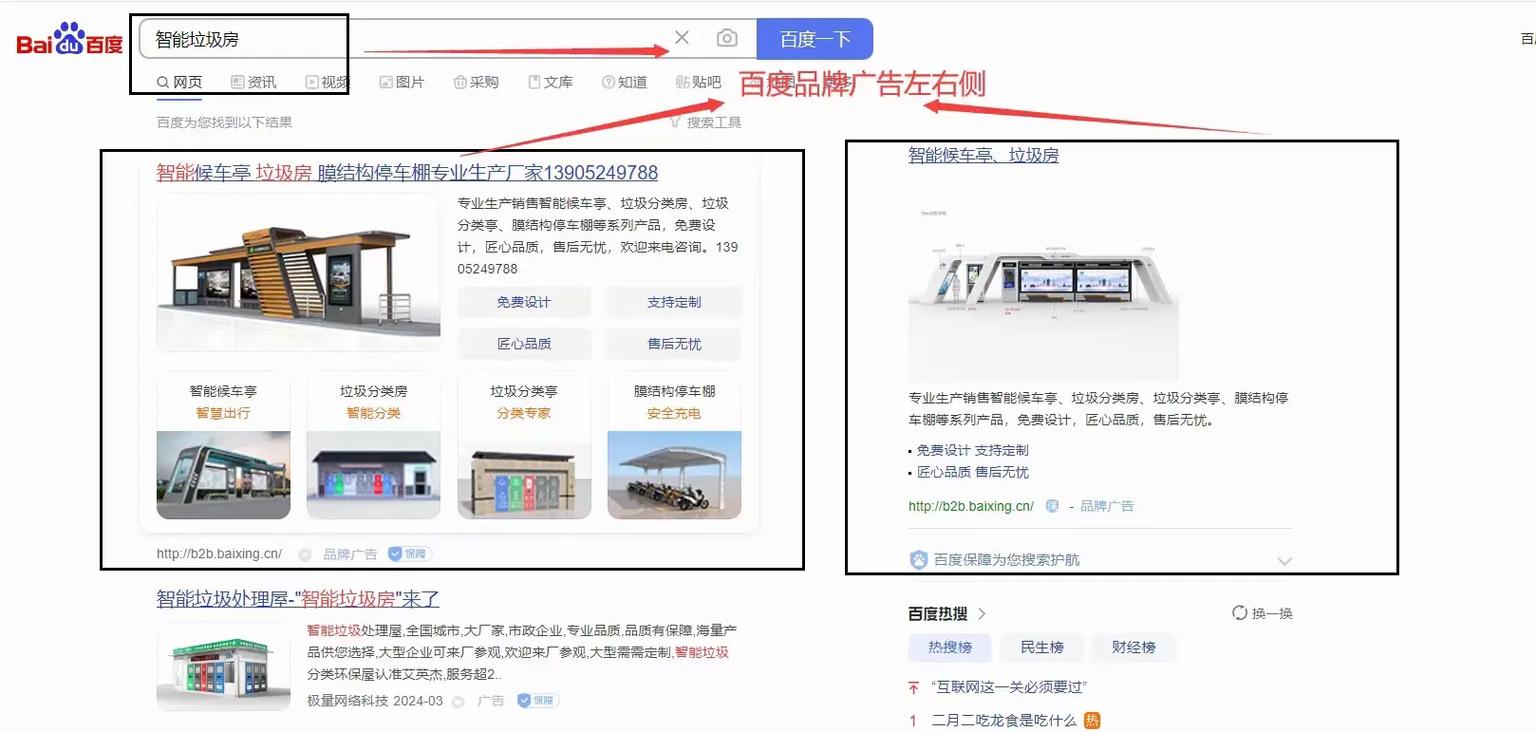Click the 匠心品质 button
Image resolution: width=1536 pixels, height=732 pixels.
point(524,344)
